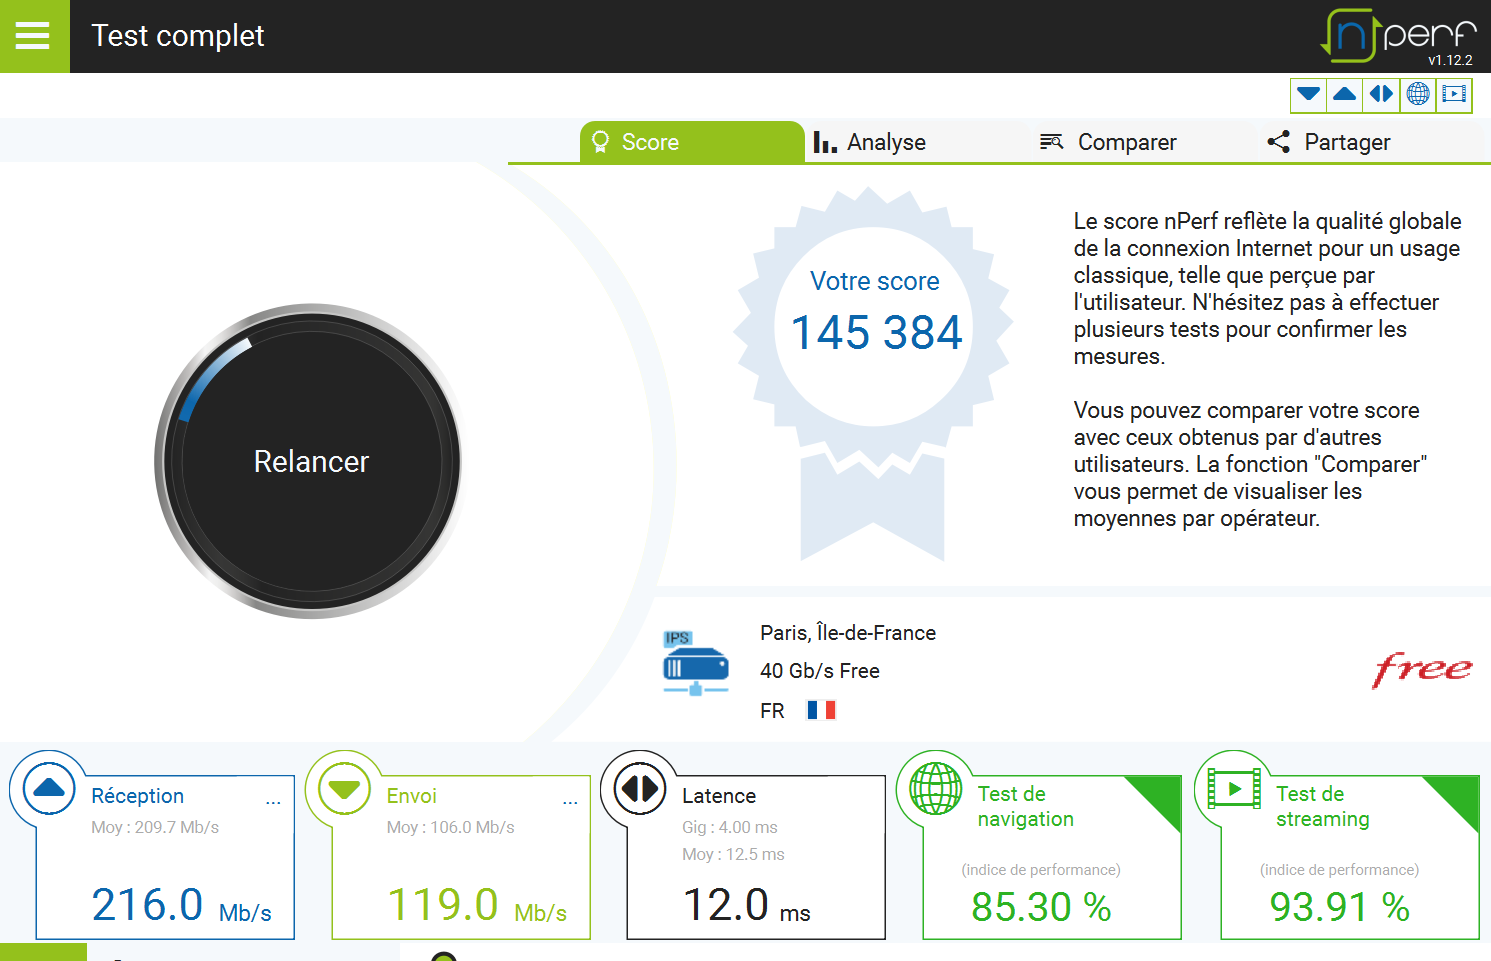Click the 'Moy : 106.0 Mb/s' average text

pos(451,827)
